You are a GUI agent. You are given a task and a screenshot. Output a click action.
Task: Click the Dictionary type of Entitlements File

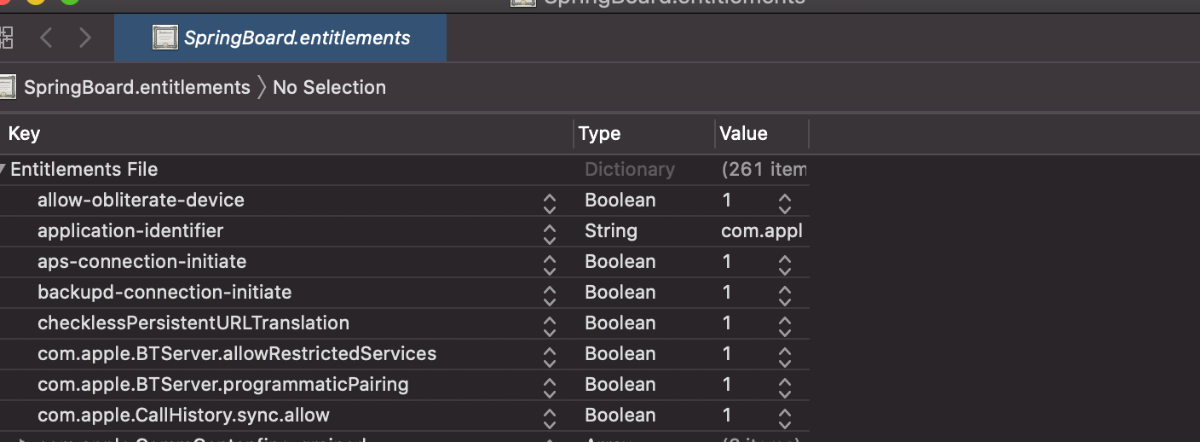coord(630,170)
